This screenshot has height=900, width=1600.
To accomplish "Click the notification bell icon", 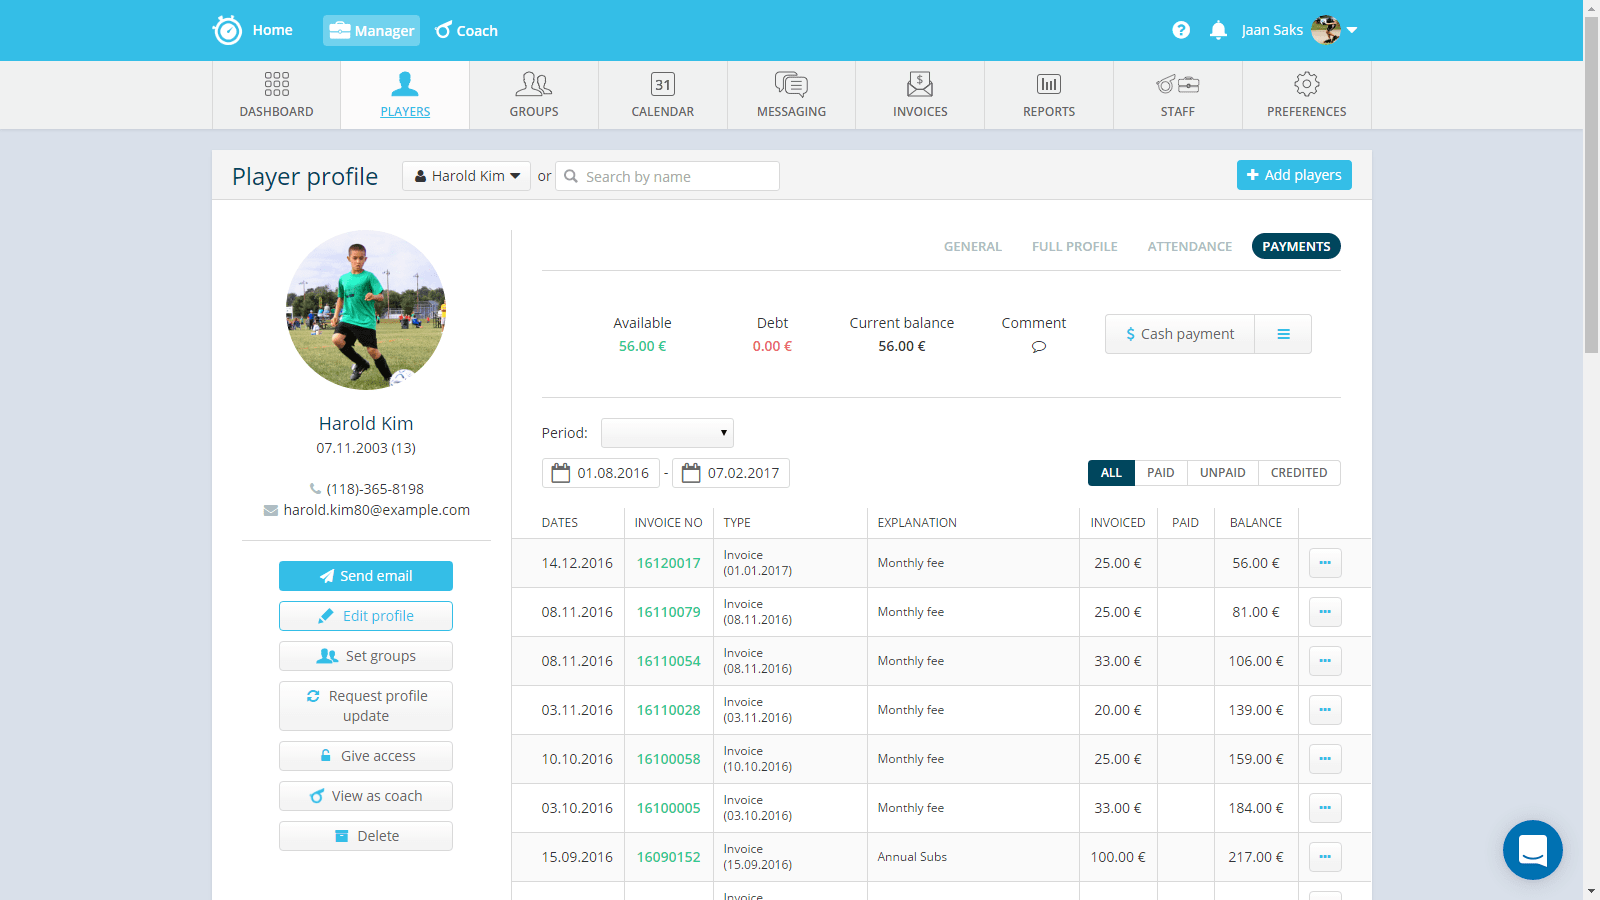I will click(x=1218, y=30).
